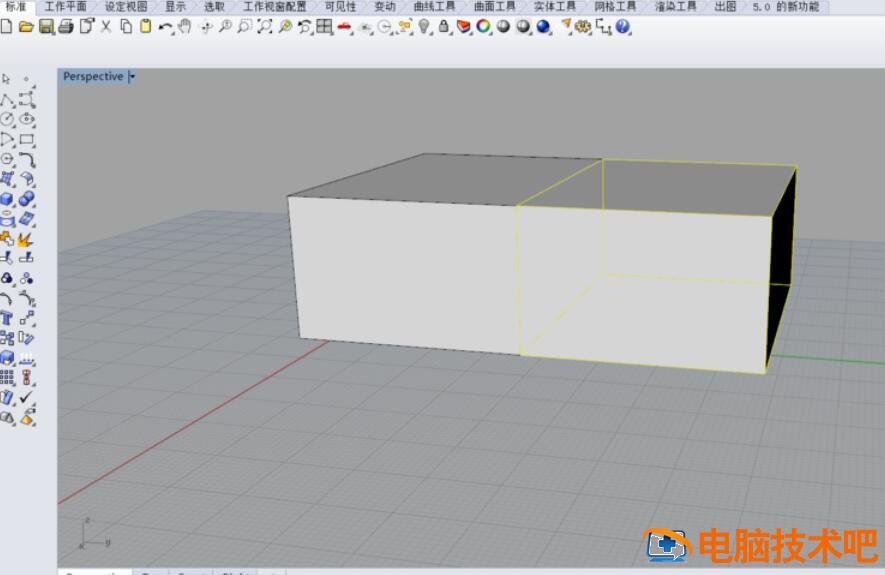The height and width of the screenshot is (575, 885).
Task: Click the red car named-view icon
Action: point(344,27)
